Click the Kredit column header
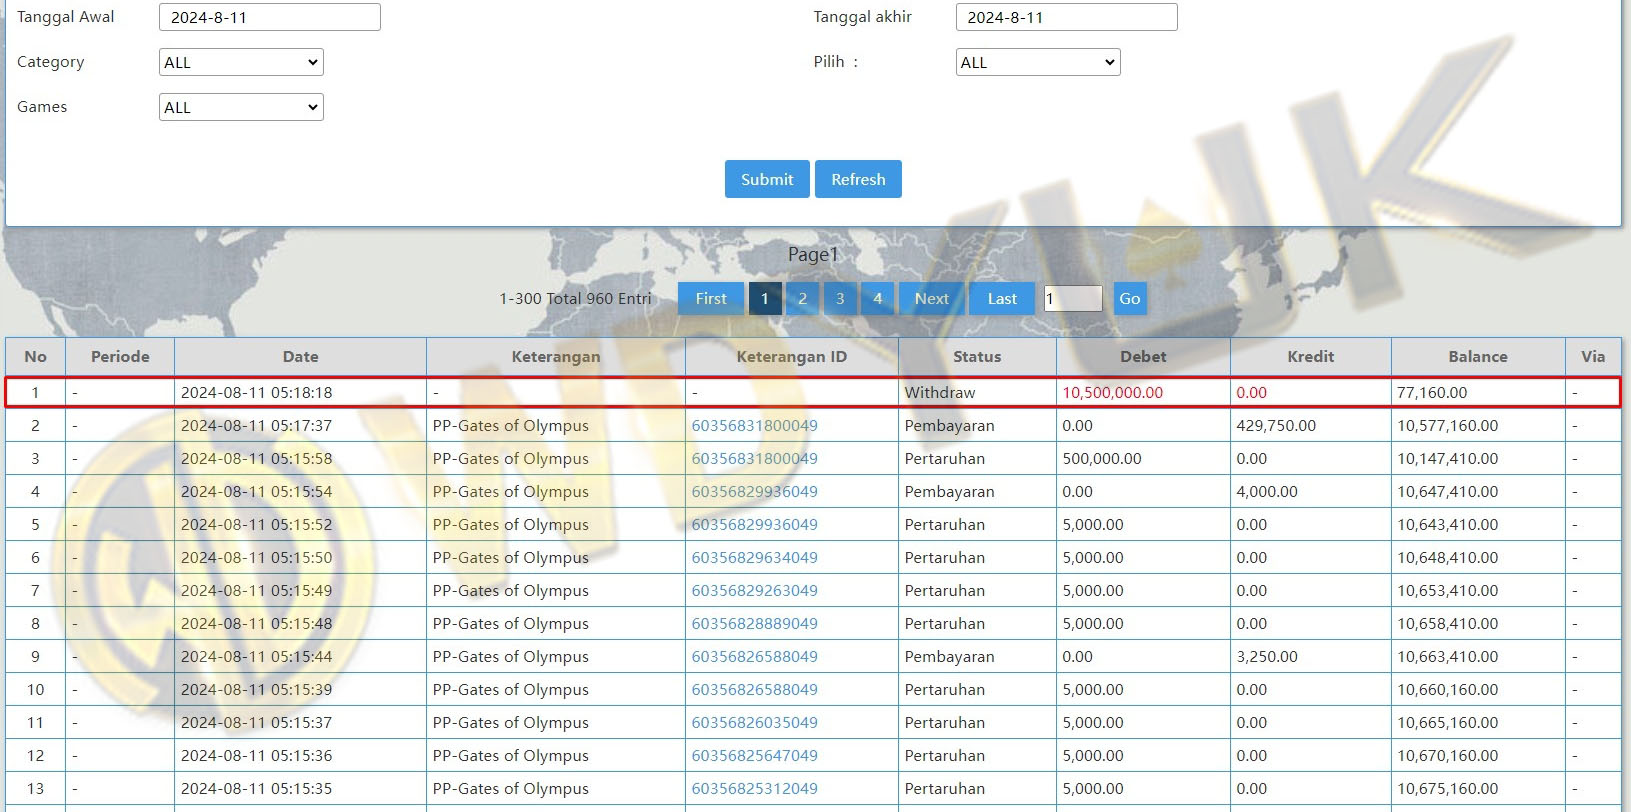This screenshot has height=812, width=1631. coord(1311,356)
